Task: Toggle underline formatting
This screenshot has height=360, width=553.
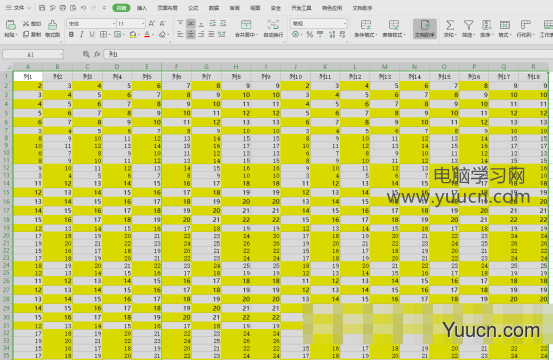Action: coord(92,35)
